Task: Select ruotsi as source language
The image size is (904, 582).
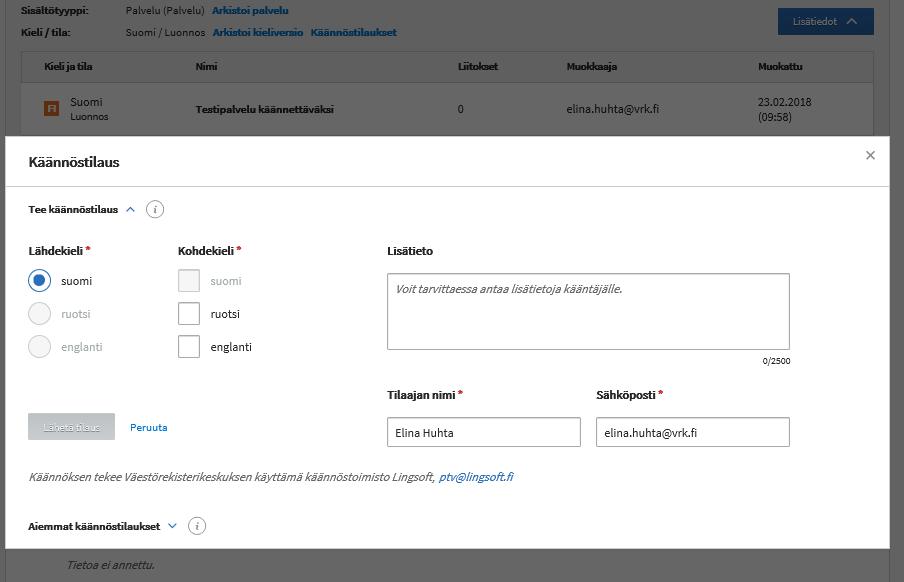Action: coord(39,314)
